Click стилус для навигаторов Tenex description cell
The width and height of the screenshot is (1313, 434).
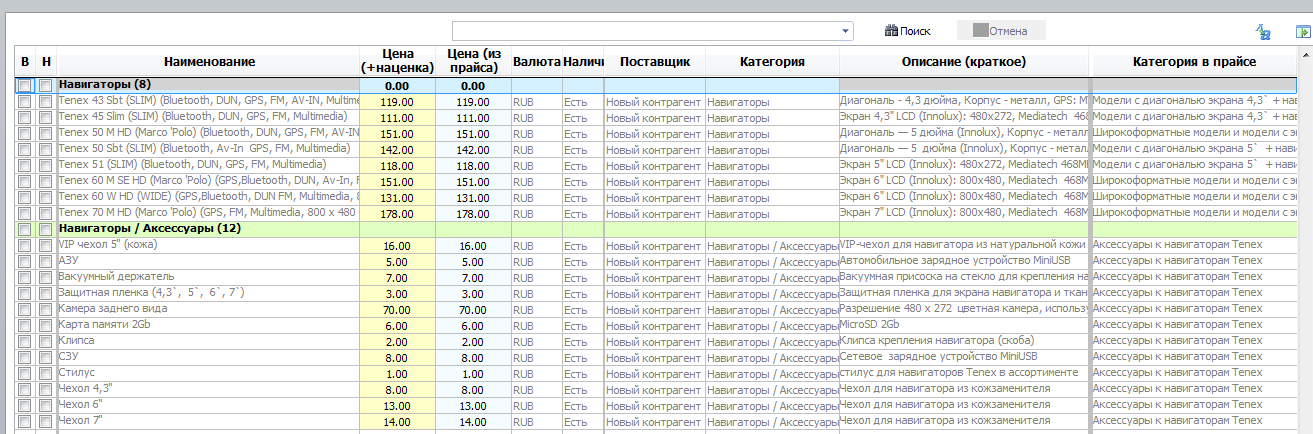tap(964, 374)
